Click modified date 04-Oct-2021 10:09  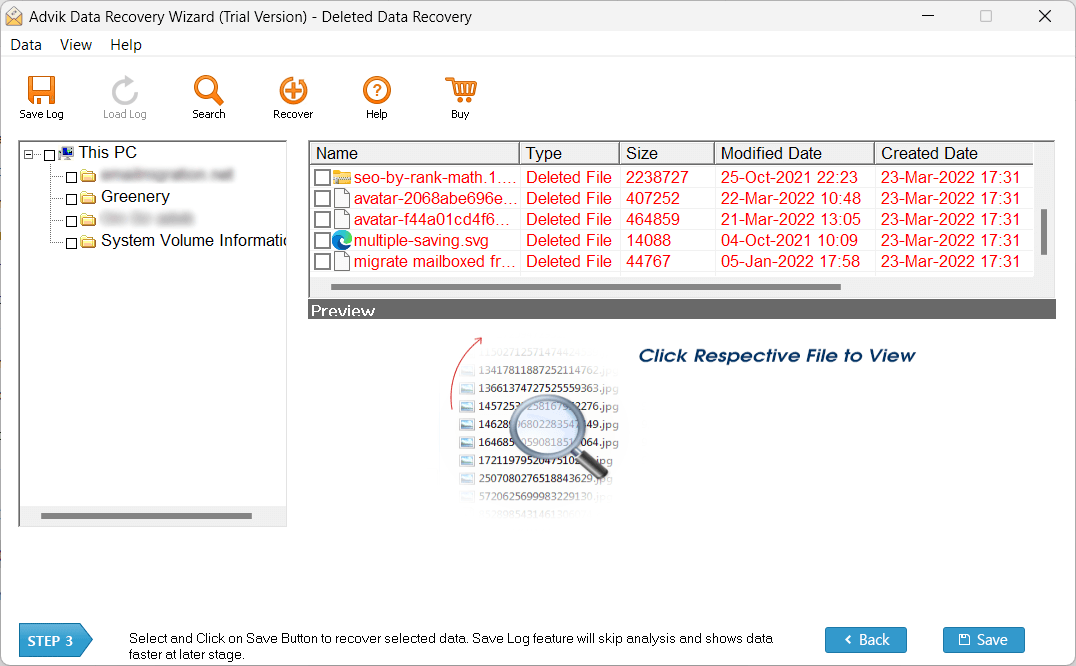pos(789,241)
